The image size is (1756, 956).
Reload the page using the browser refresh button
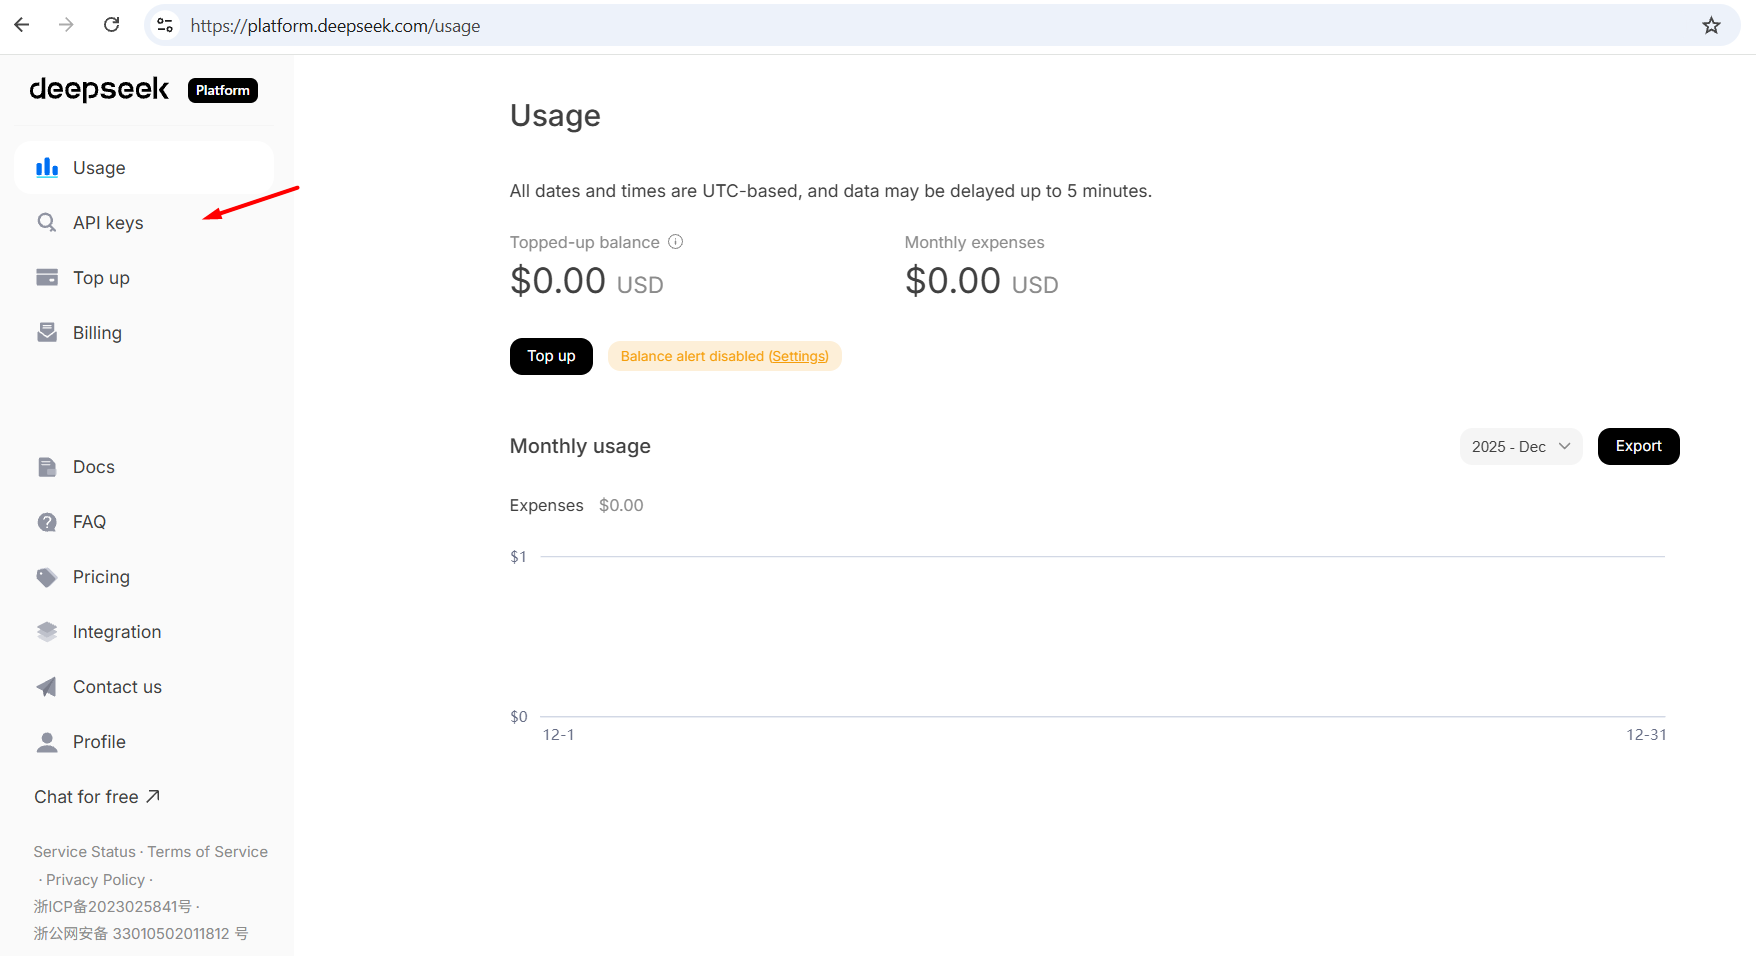(x=112, y=25)
